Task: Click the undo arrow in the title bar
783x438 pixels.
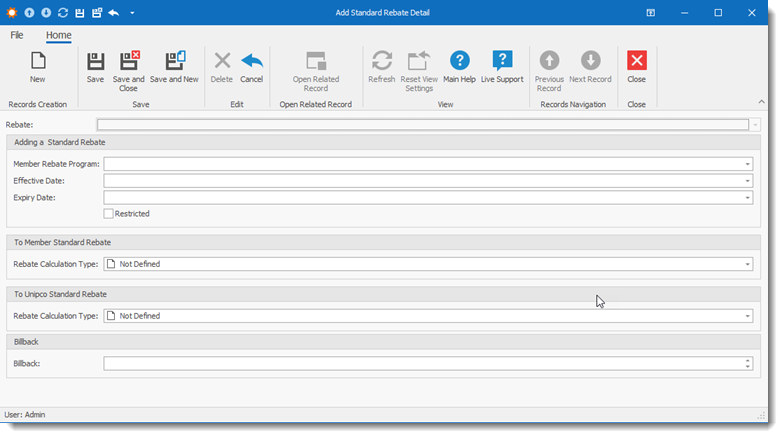Action: click(113, 13)
